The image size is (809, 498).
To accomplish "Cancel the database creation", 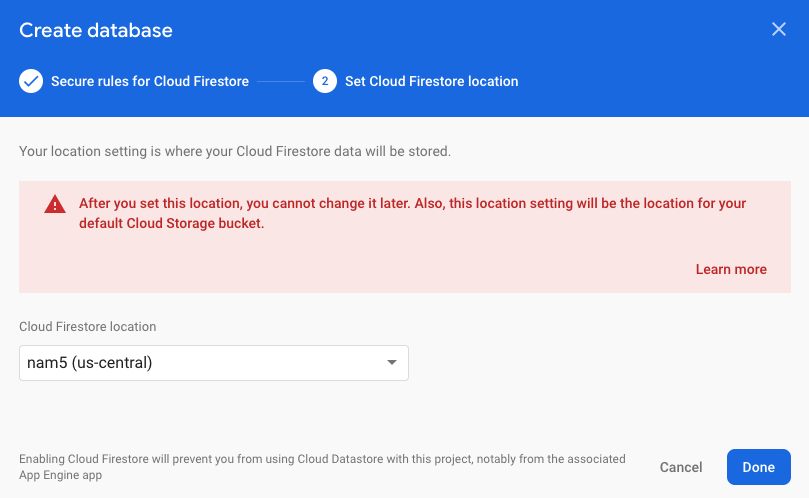I will tap(681, 467).
